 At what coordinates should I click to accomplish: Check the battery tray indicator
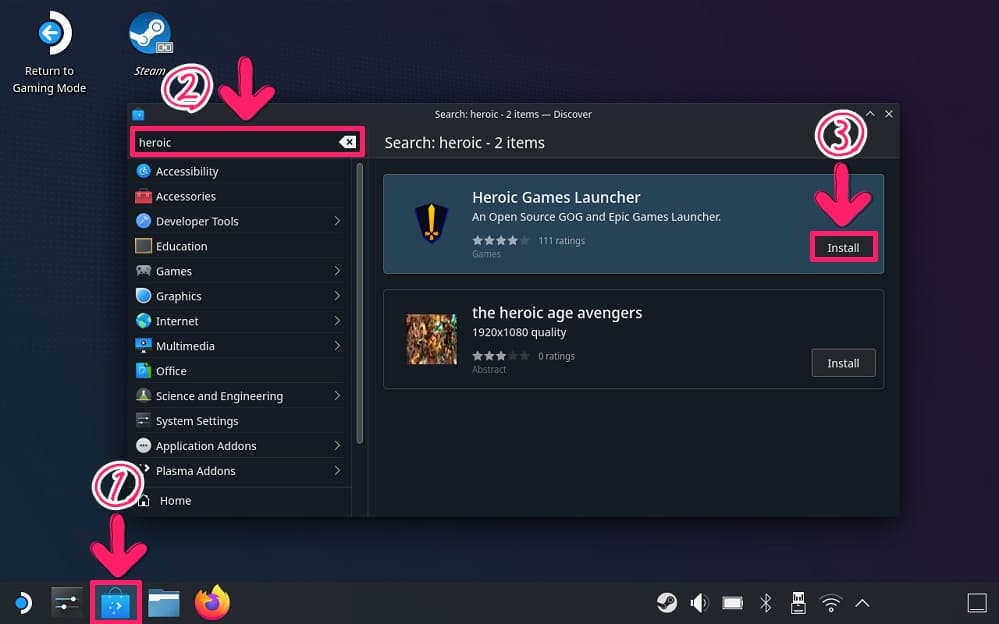[x=733, y=602]
